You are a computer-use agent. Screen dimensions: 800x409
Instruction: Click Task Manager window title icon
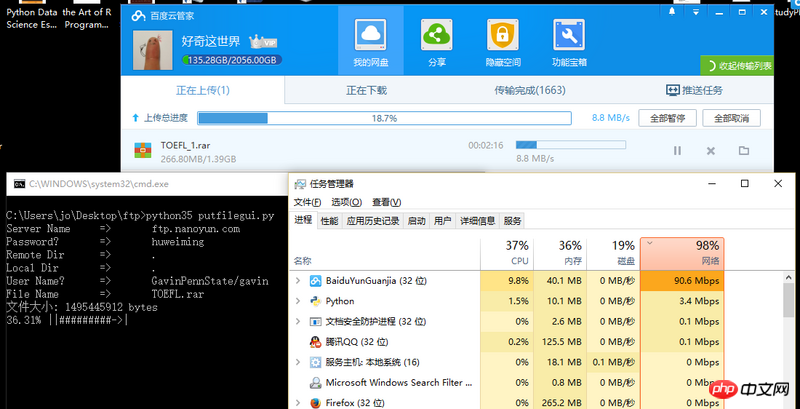[301, 184]
